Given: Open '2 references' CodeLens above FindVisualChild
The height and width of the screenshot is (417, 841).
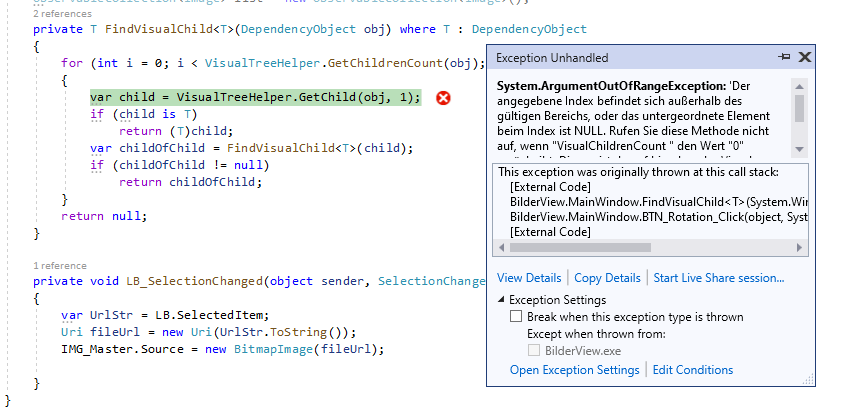Looking at the screenshot, I should [62, 13].
